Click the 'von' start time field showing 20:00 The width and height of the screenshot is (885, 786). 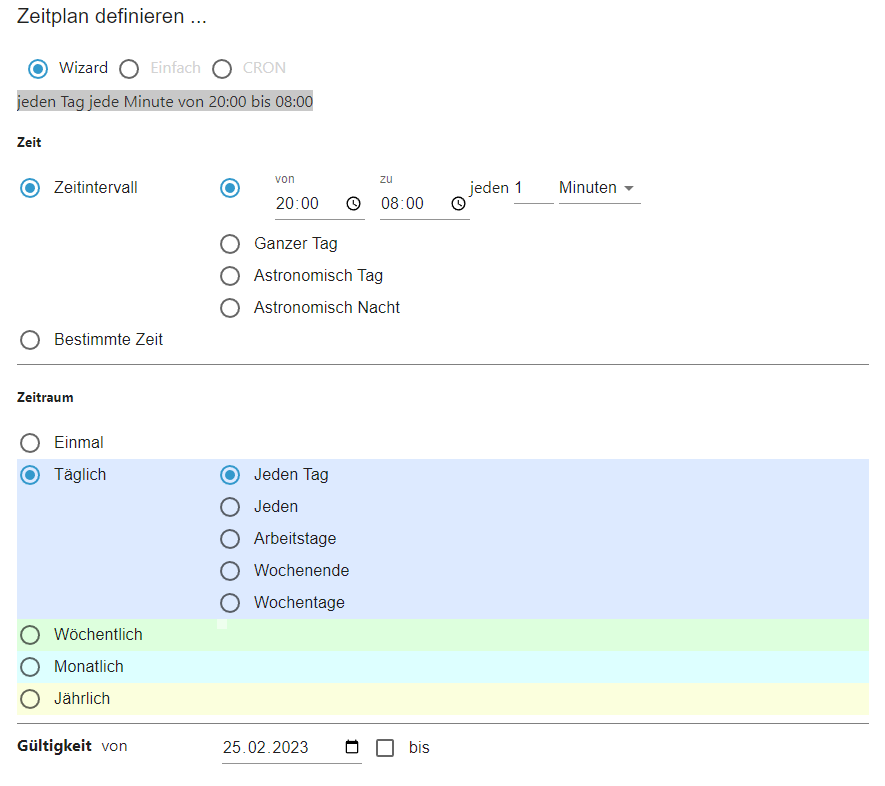(x=305, y=204)
